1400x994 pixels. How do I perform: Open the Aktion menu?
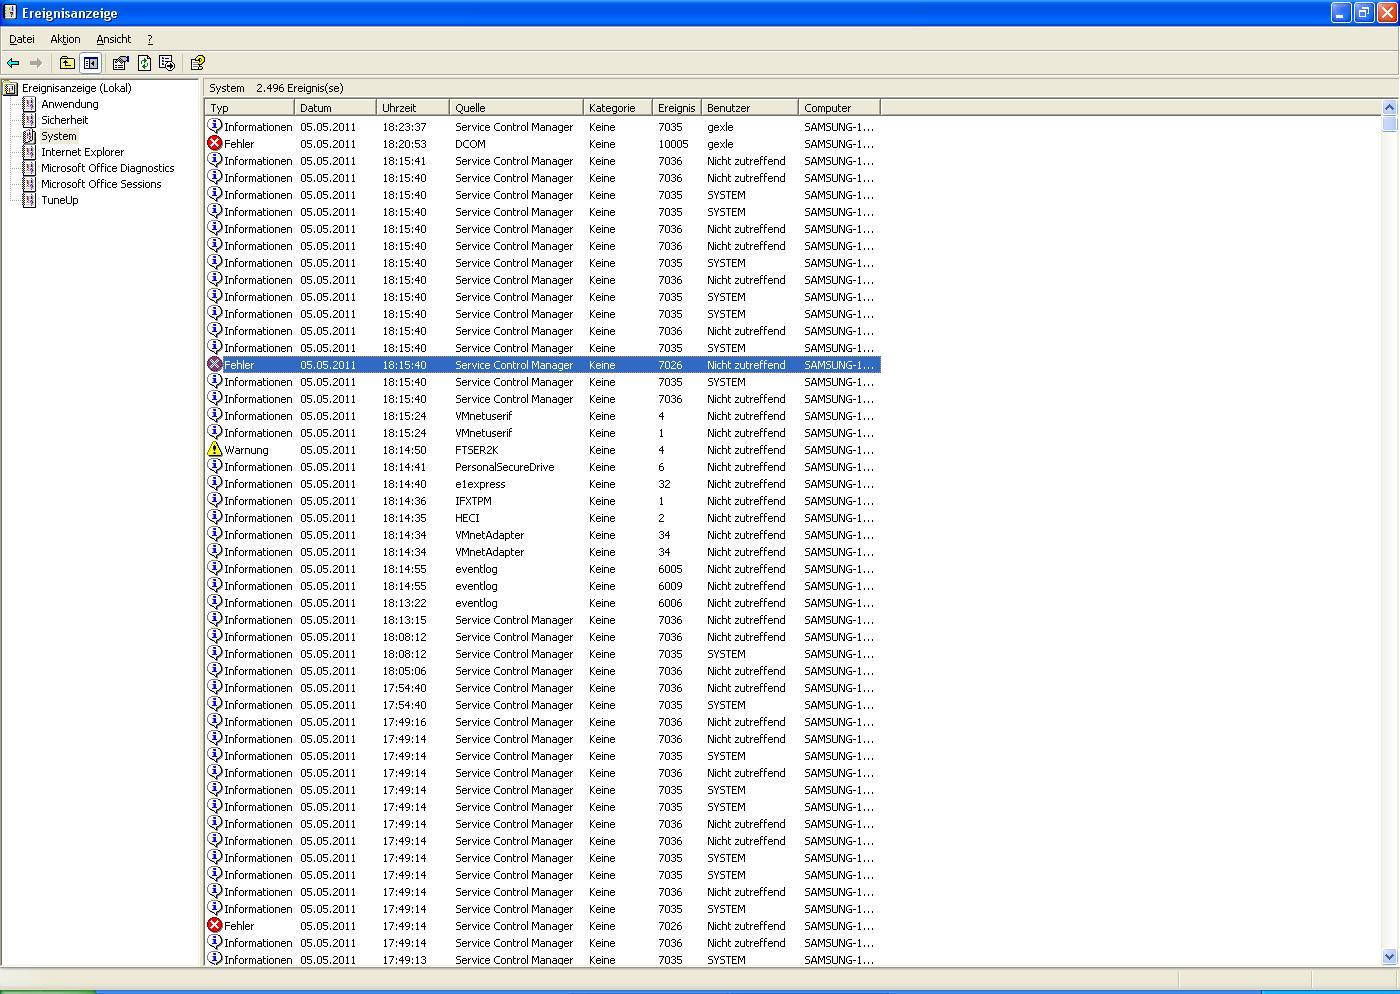(x=65, y=39)
